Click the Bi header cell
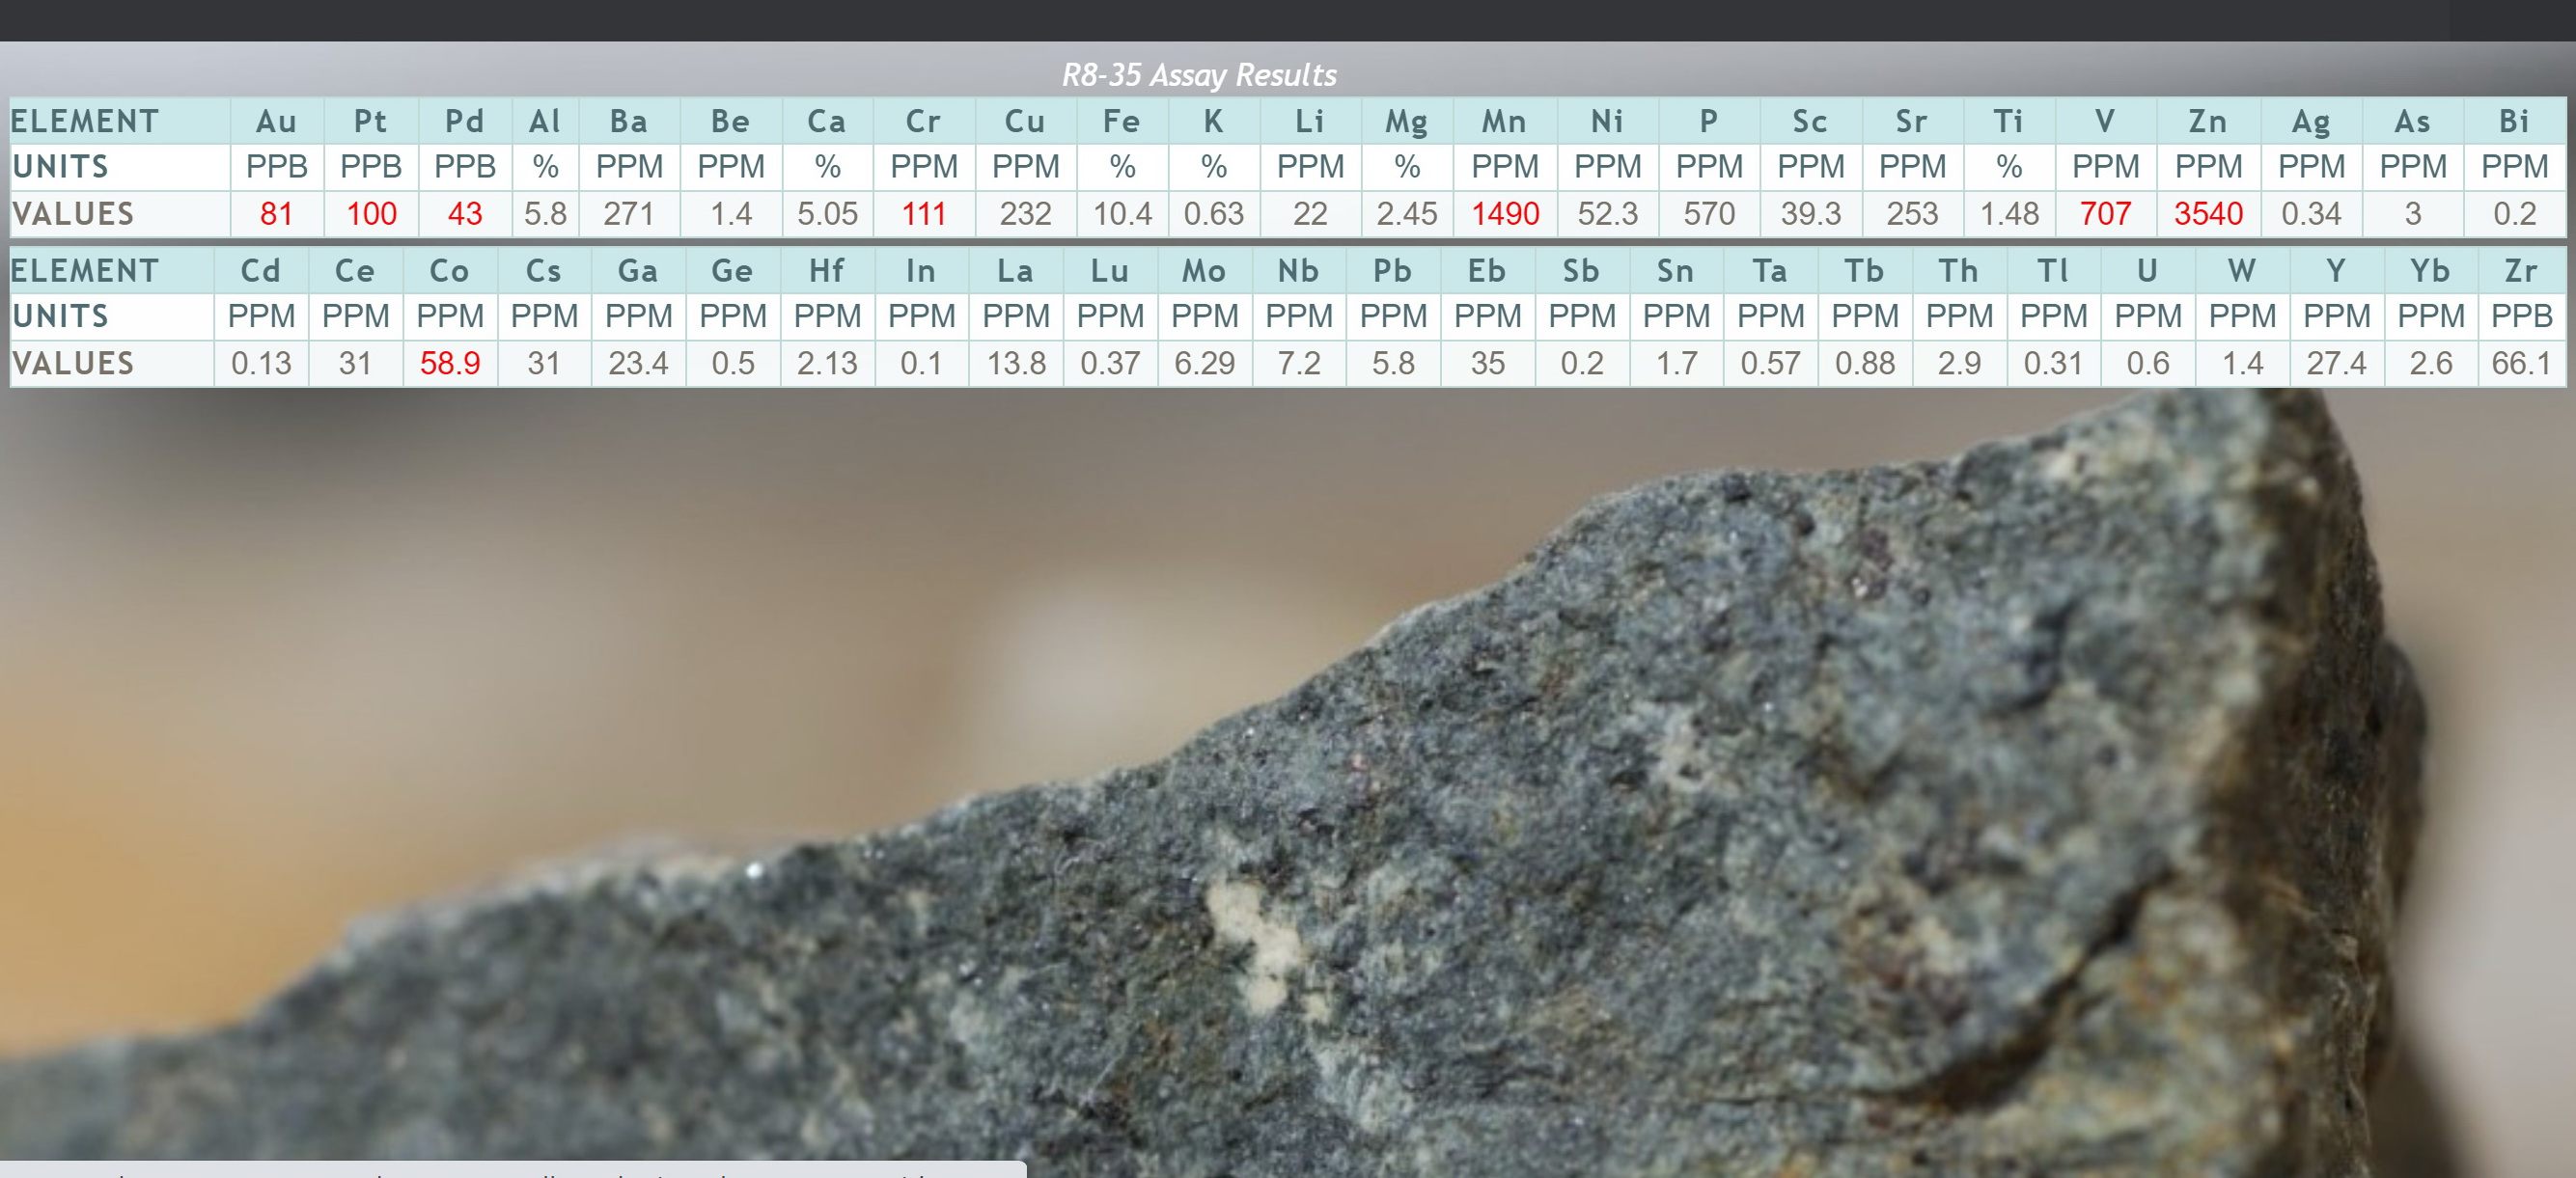Screen dimensions: 2576x1178 pyautogui.click(x=2513, y=121)
